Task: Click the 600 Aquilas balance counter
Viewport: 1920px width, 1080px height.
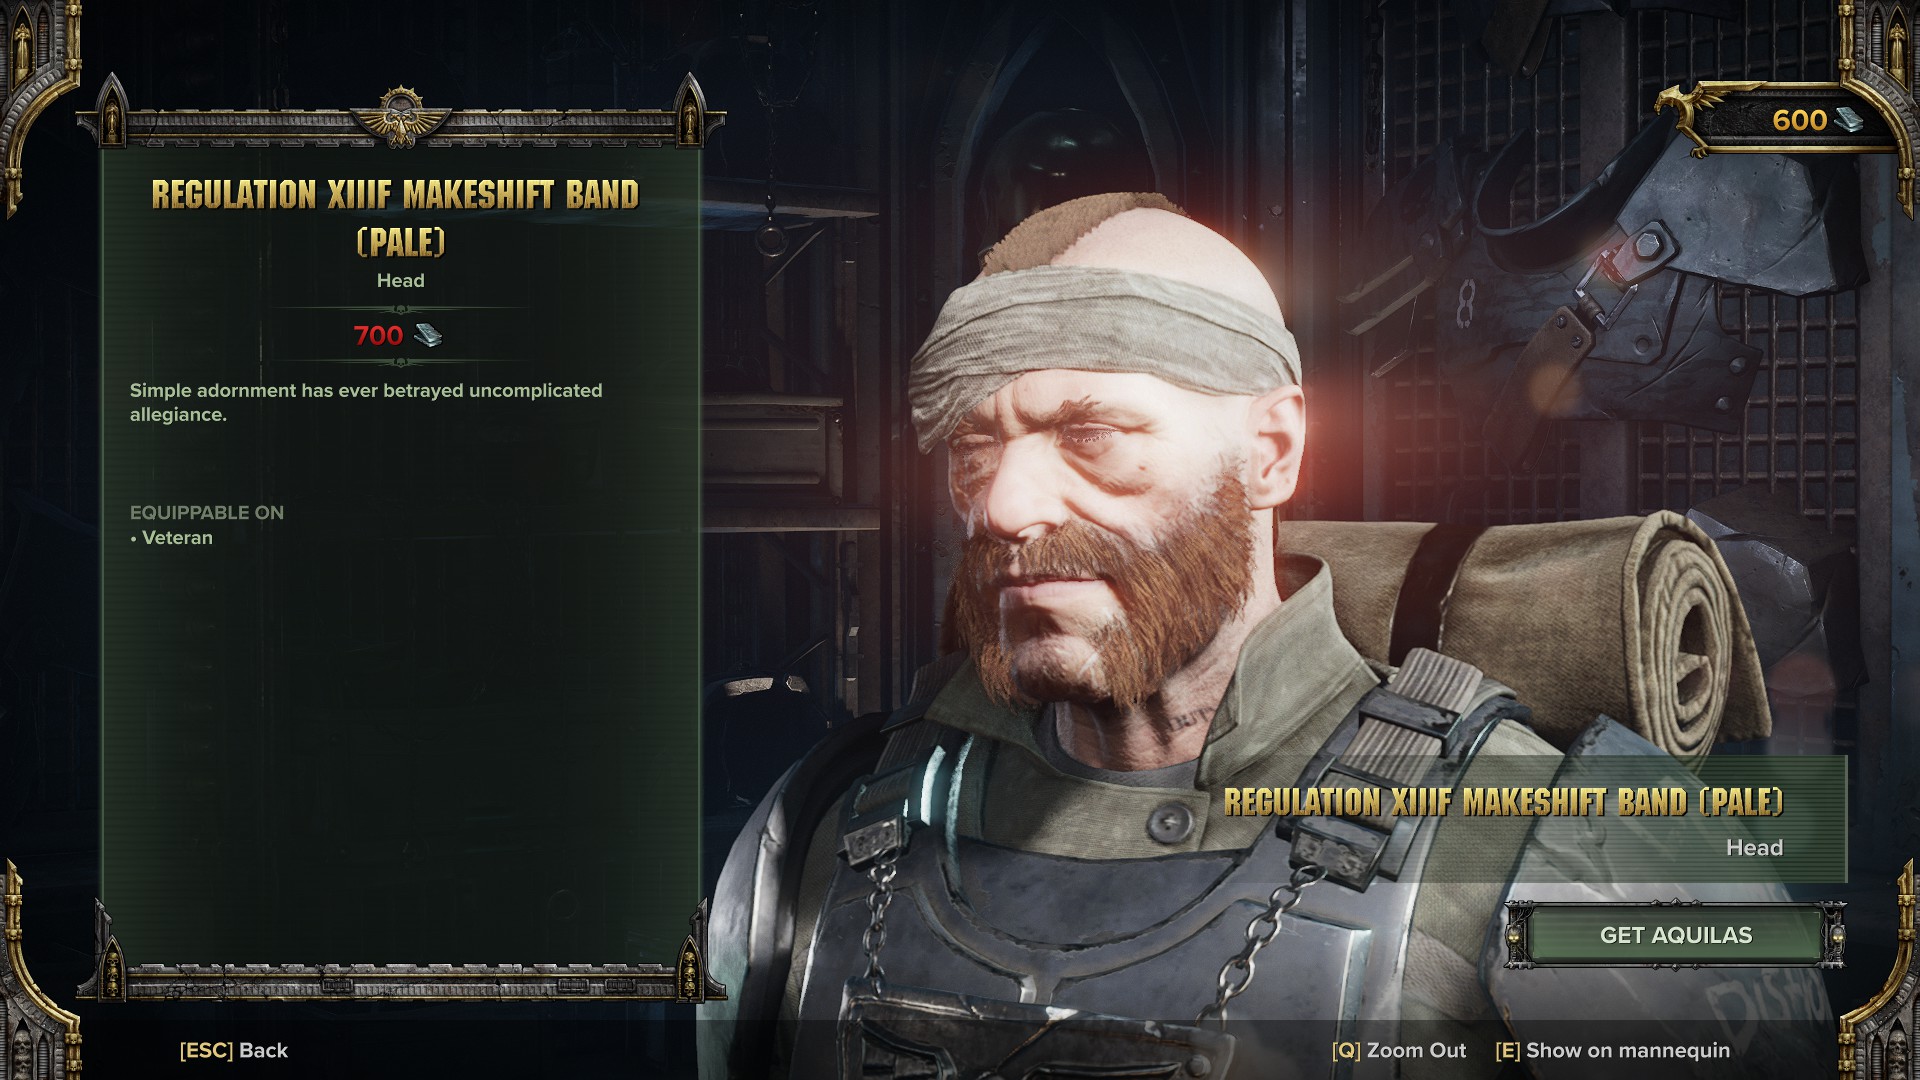Action: click(x=1800, y=120)
